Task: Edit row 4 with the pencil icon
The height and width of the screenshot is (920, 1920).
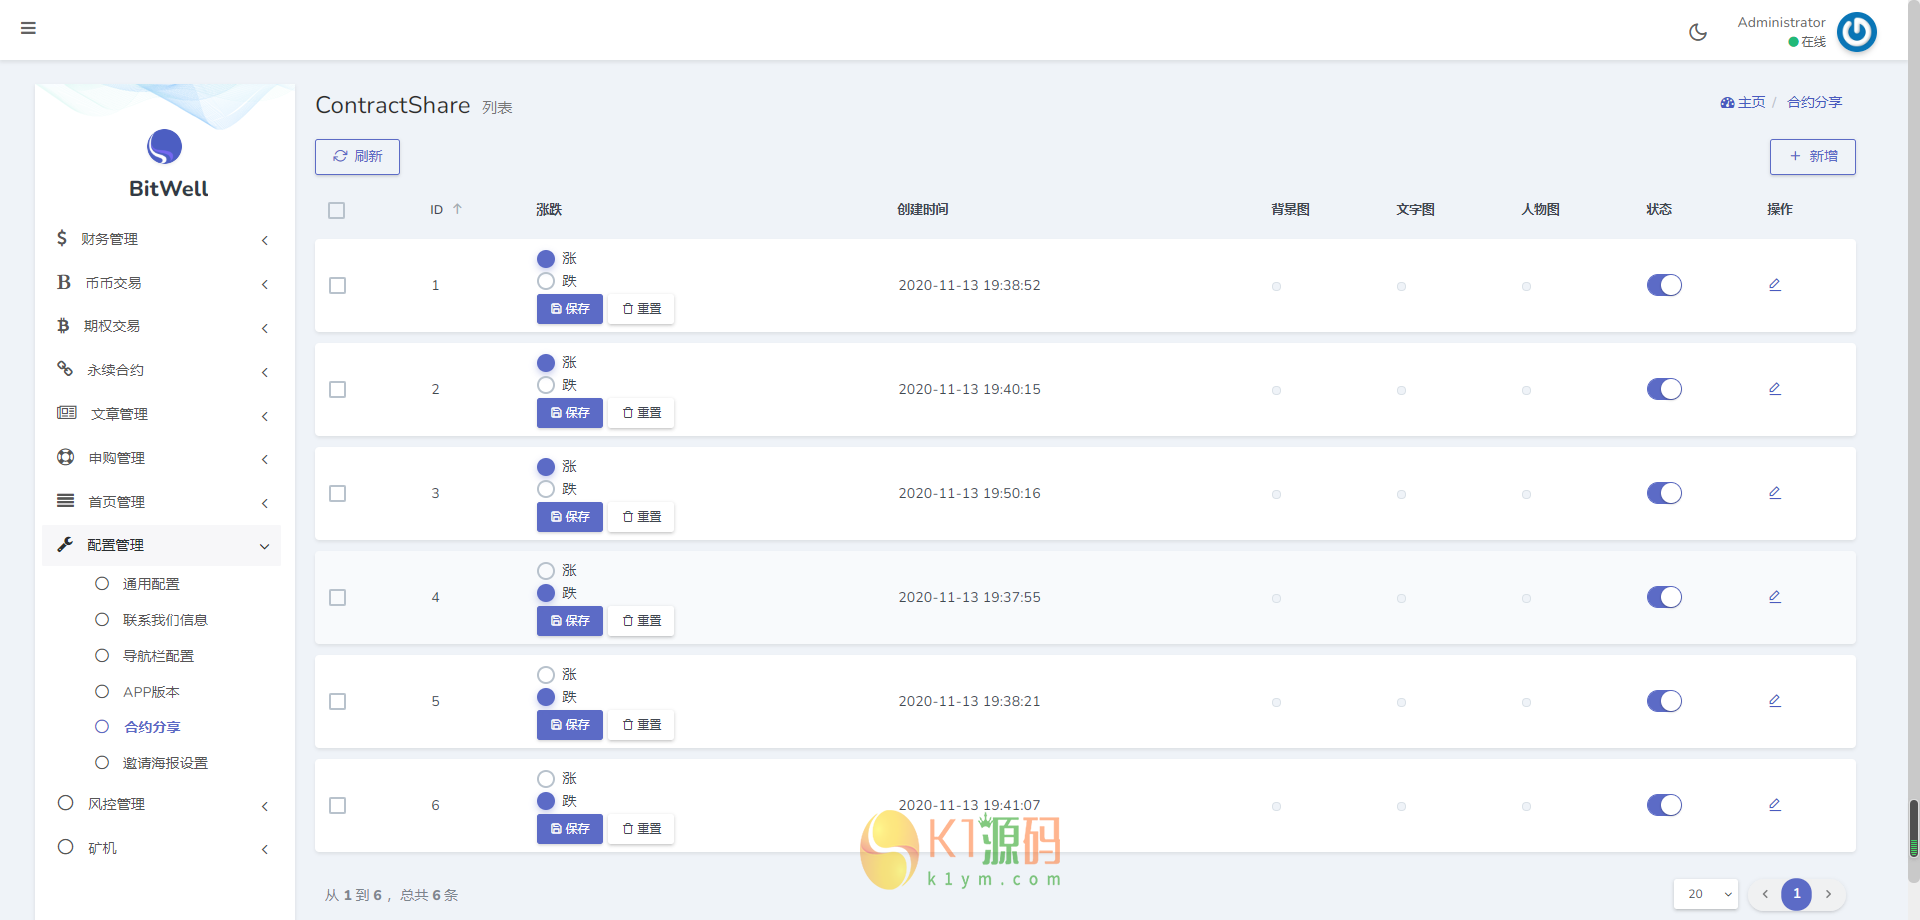Action: [x=1775, y=597]
